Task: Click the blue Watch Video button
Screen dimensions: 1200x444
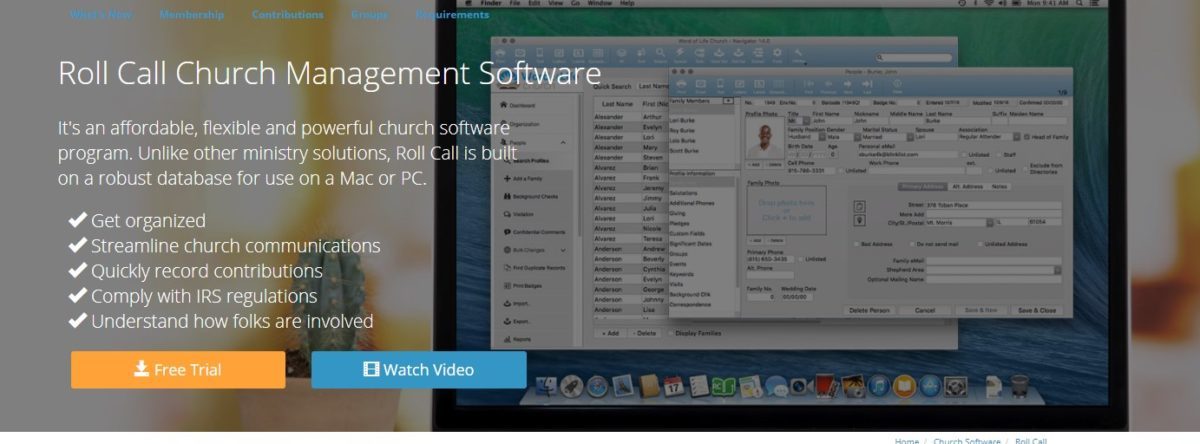Action: [419, 370]
